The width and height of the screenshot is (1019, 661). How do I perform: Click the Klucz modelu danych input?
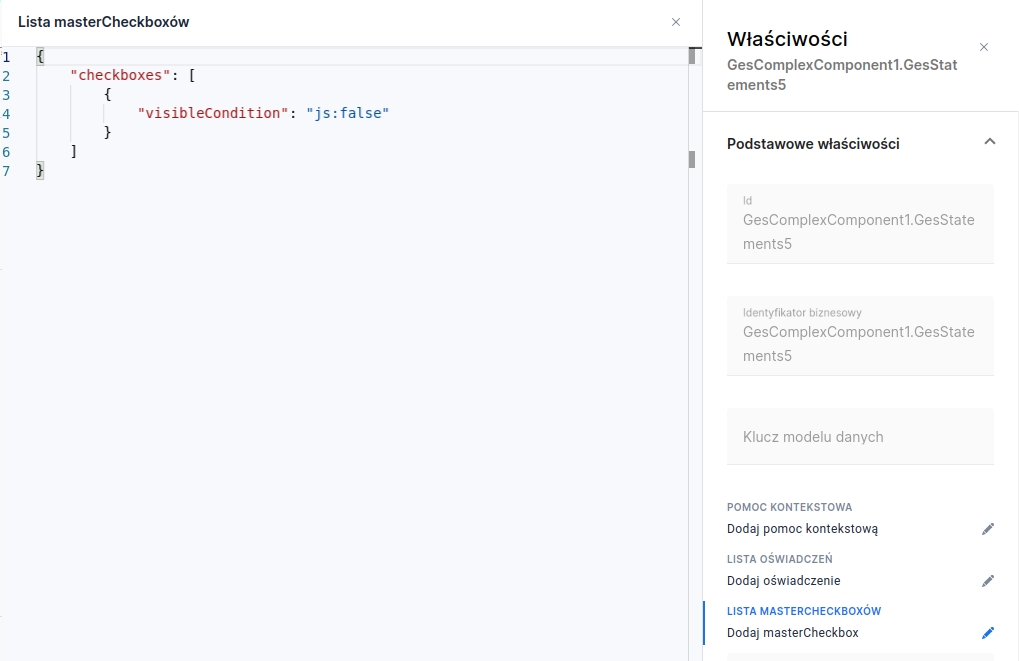click(x=860, y=437)
